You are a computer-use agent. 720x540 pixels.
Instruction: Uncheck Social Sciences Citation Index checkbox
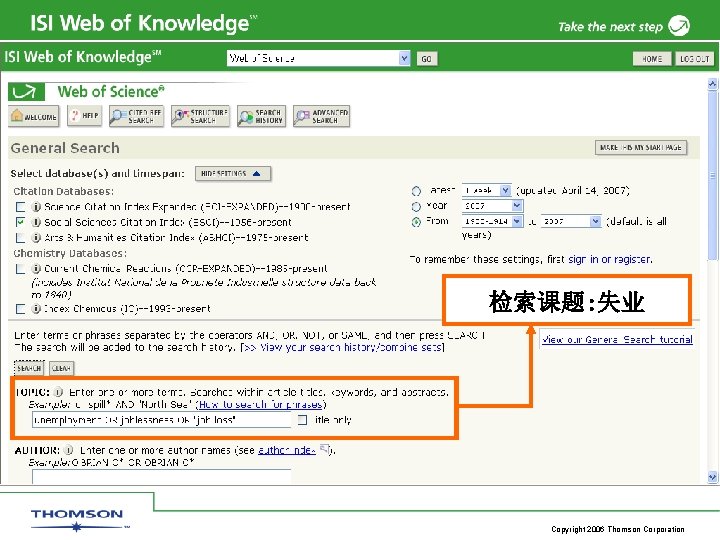tap(20, 222)
